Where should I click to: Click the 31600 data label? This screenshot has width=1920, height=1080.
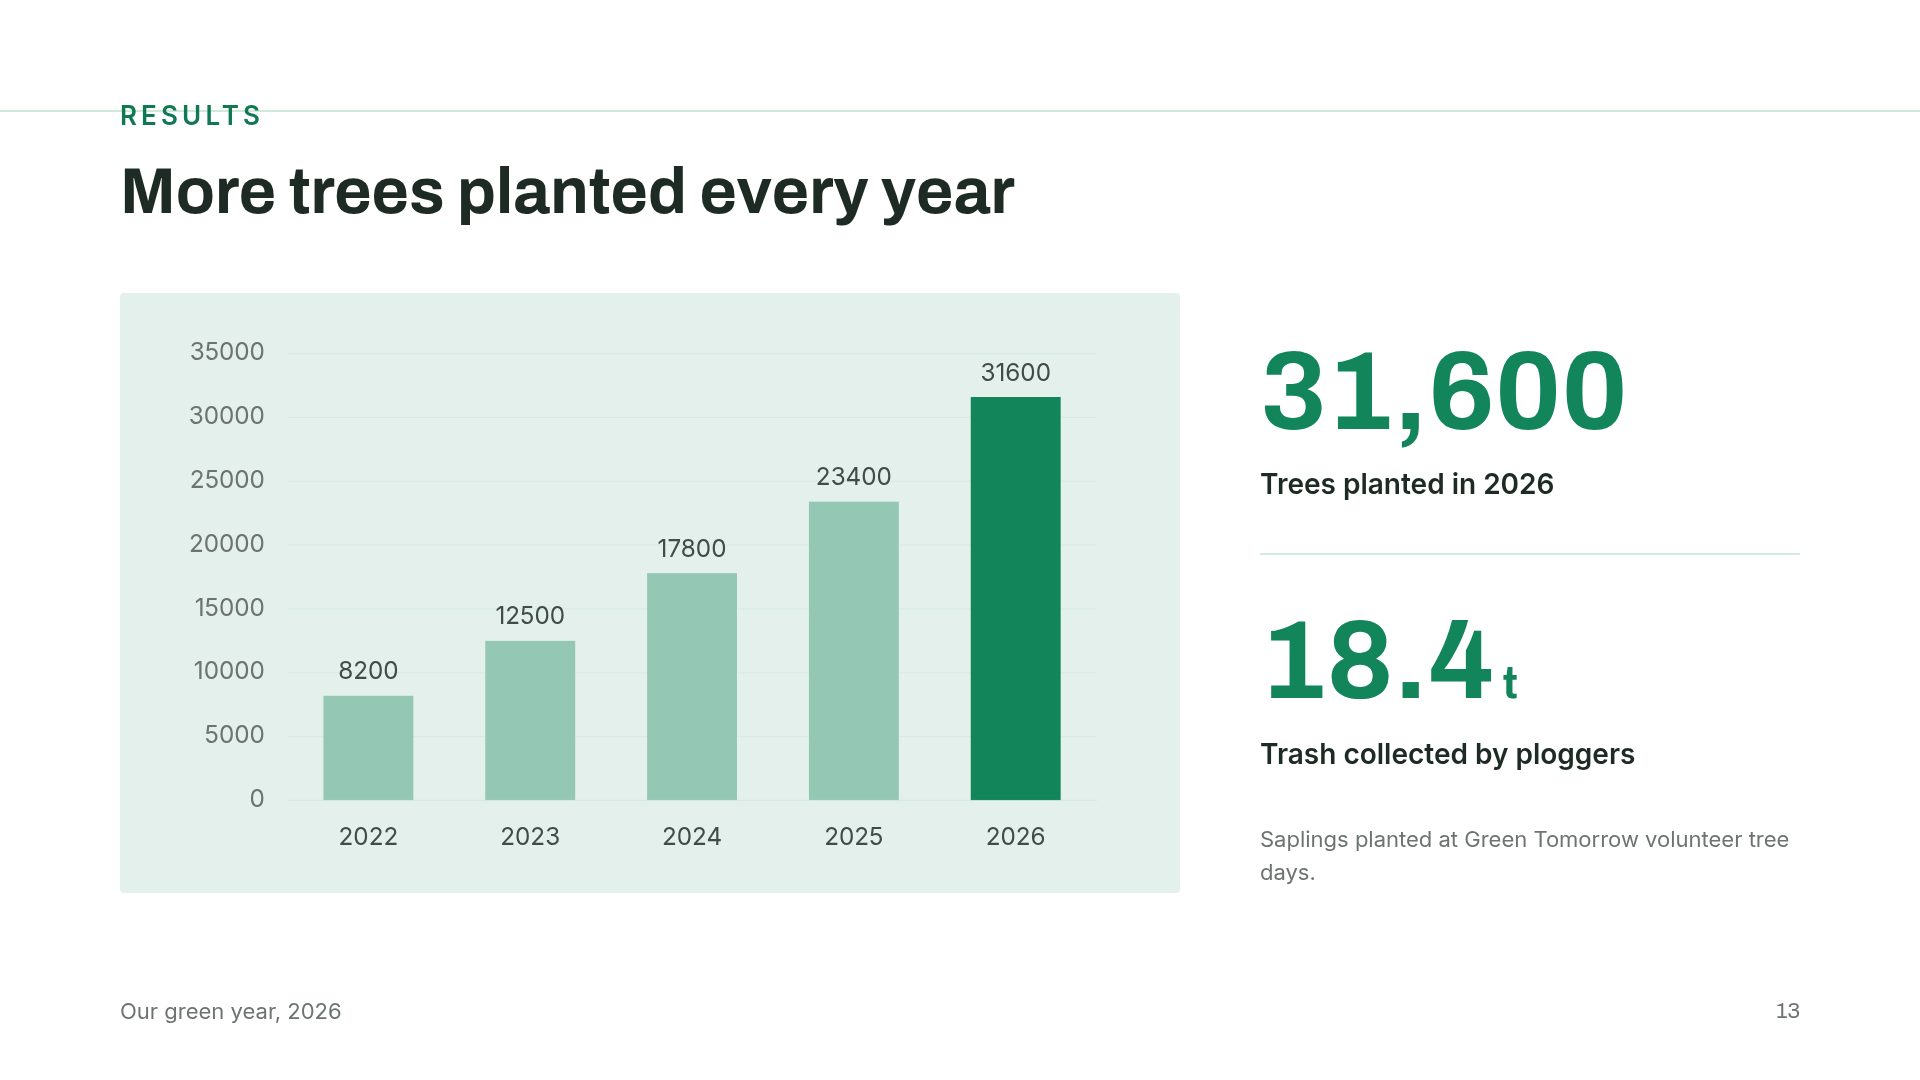(1015, 373)
